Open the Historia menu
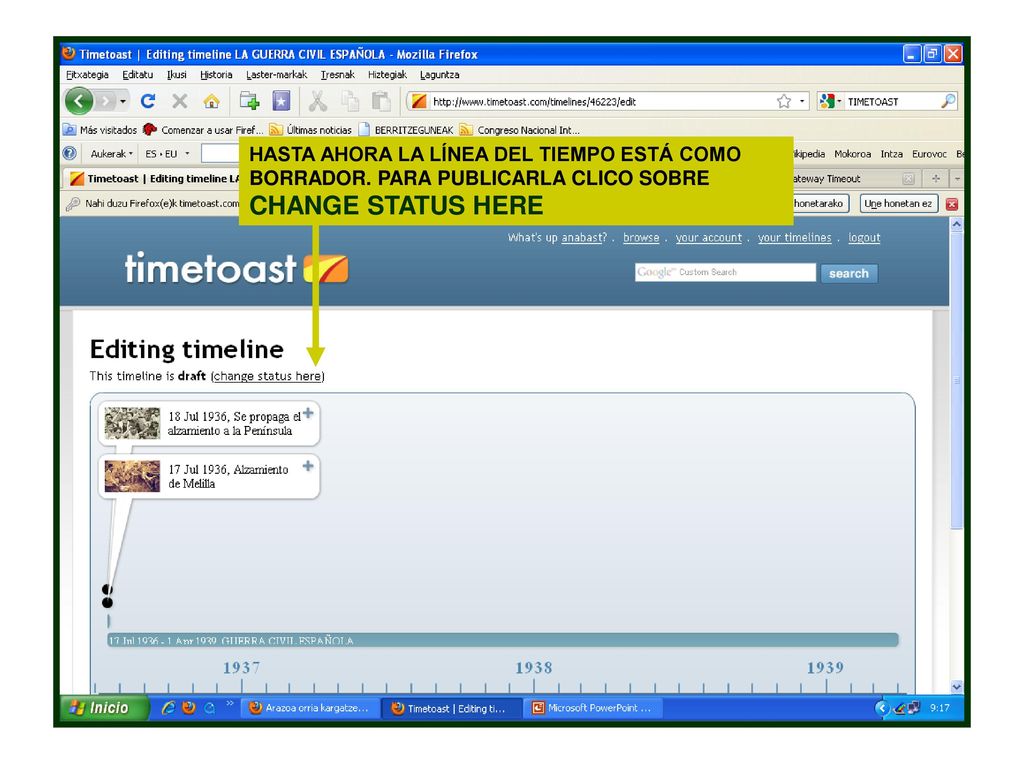Screen dimensions: 1024x768 (216, 74)
